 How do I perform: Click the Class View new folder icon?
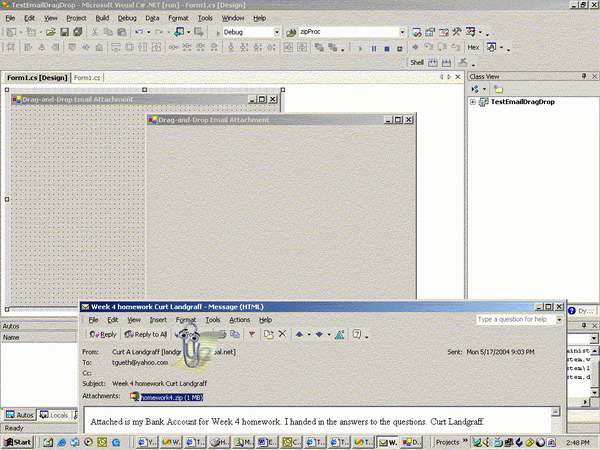(x=498, y=89)
